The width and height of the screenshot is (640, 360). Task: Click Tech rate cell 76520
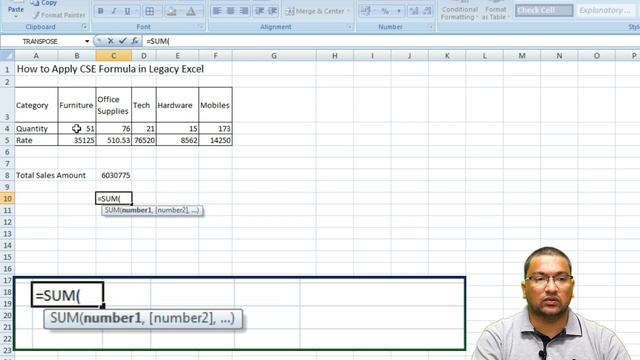(x=144, y=140)
